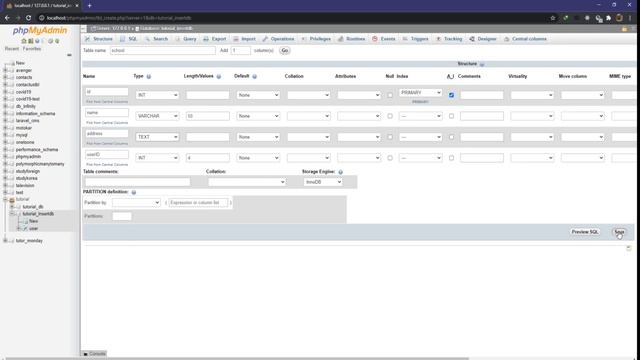Select the user table in the tree
640x360 pixels.
33,229
